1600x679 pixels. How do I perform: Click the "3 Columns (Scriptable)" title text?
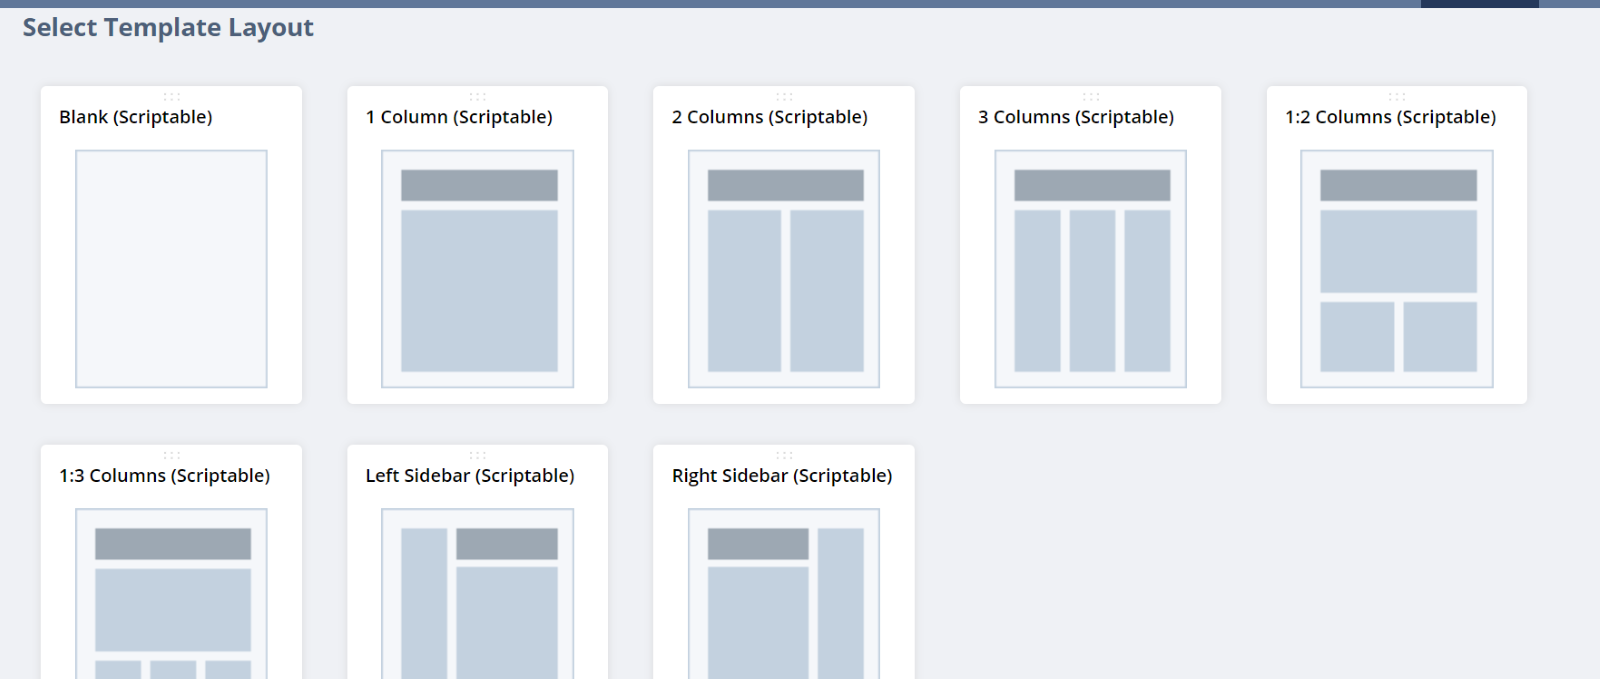tap(1076, 117)
